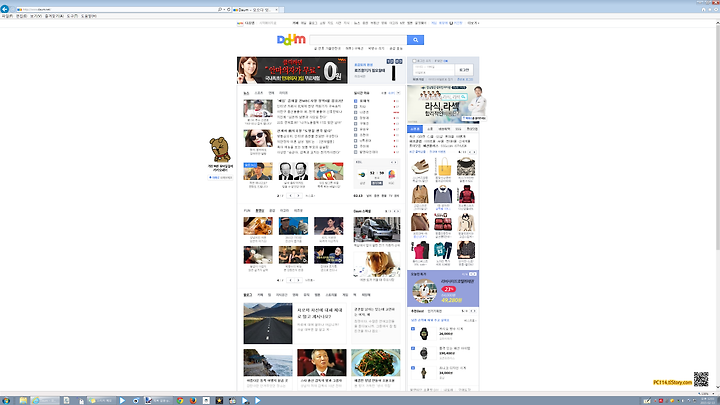Open Chrome from the taskbar
This screenshot has height=405, width=720.
(180, 400)
